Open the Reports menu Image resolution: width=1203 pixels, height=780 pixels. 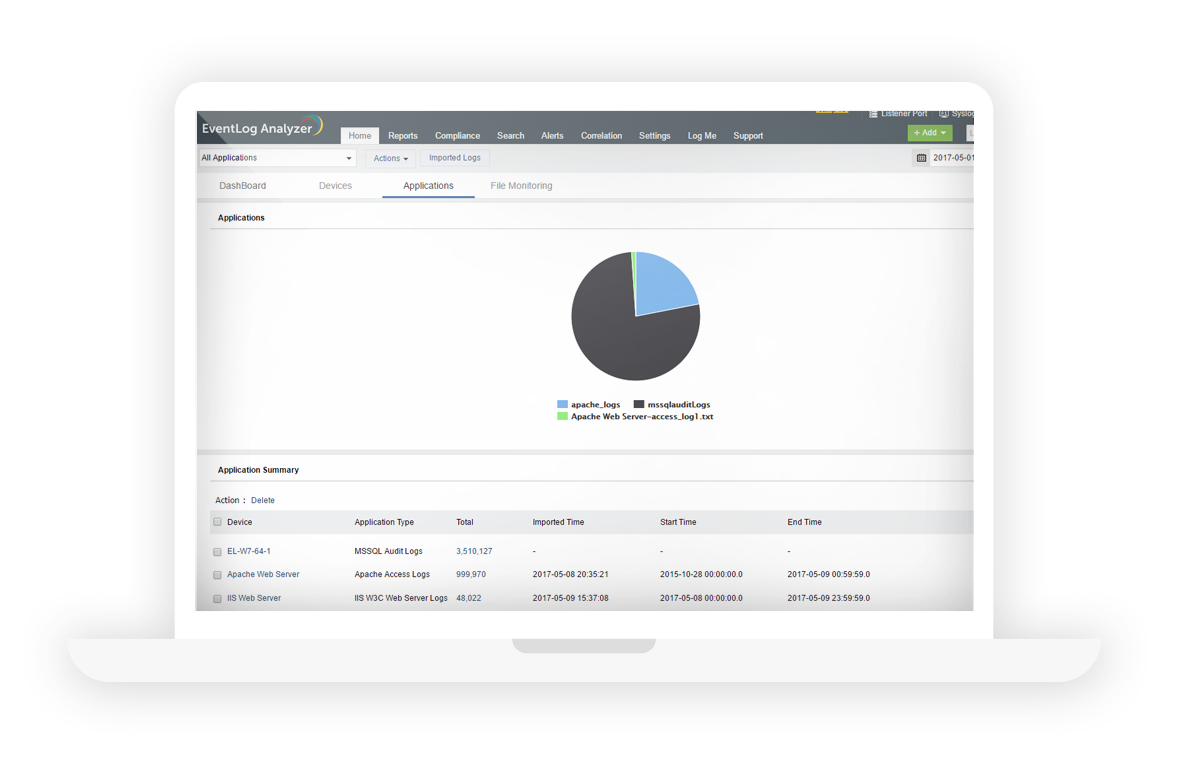coord(403,136)
